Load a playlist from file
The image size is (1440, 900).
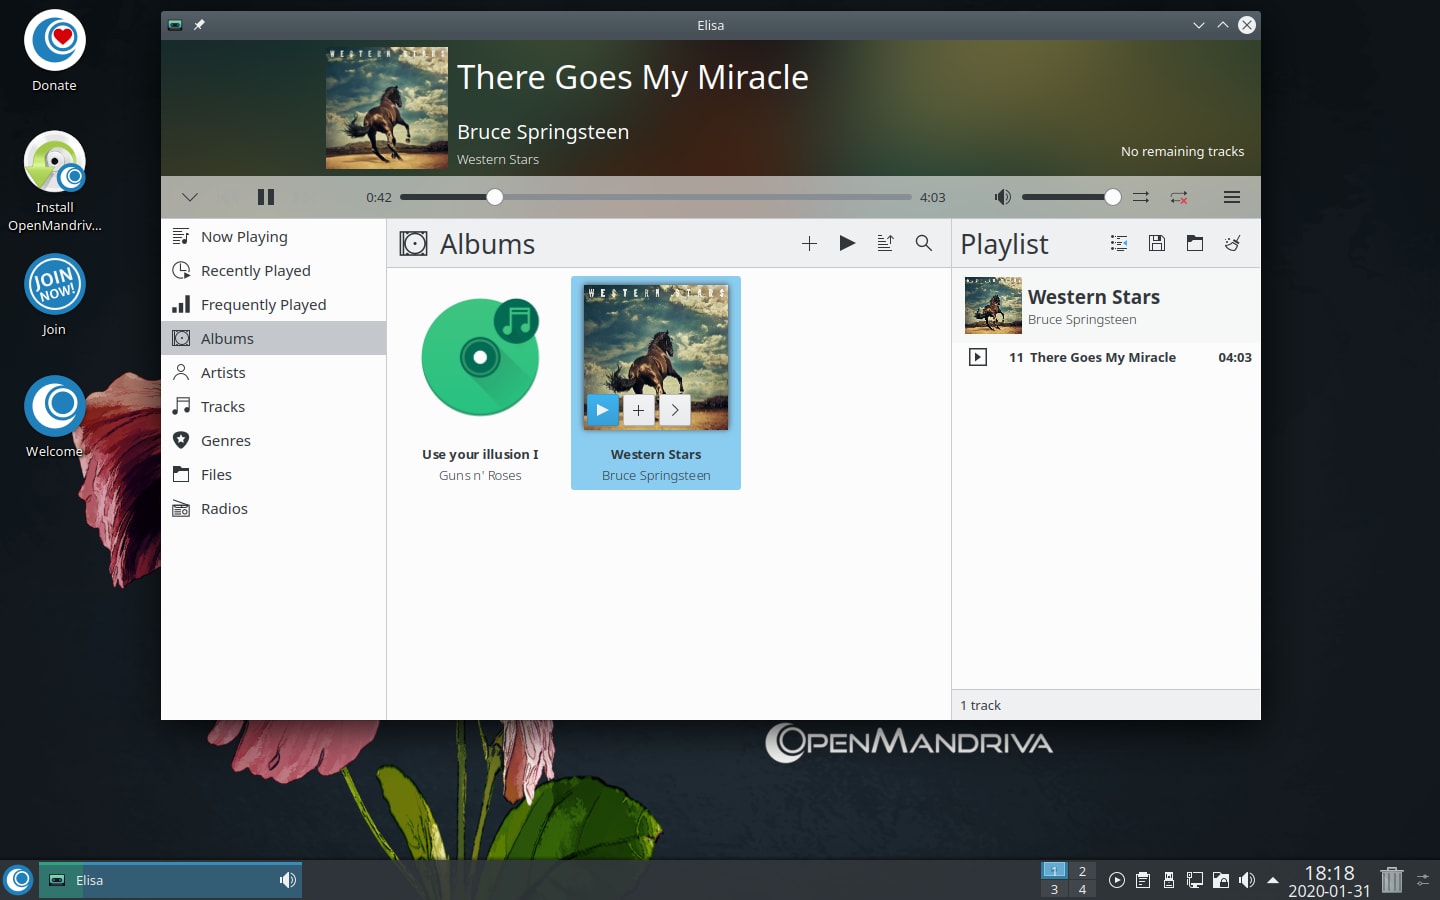coord(1195,243)
